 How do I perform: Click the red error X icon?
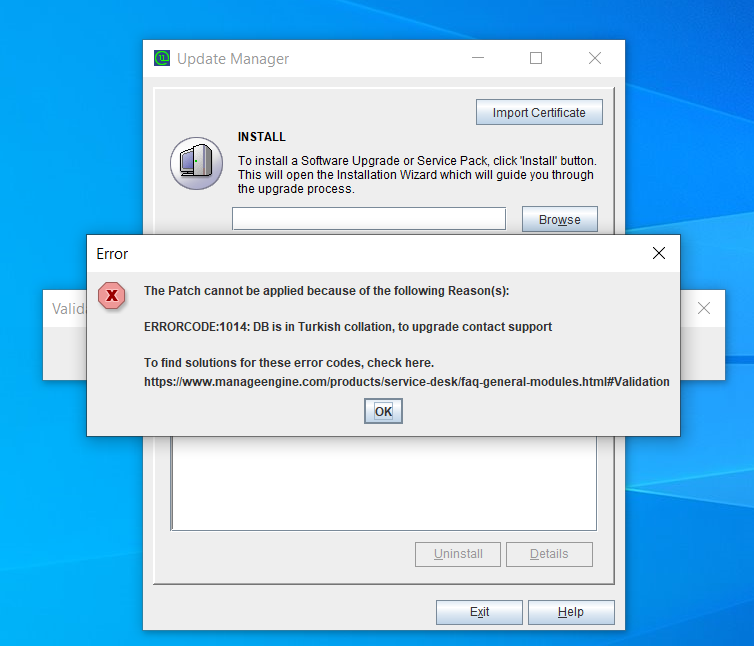112,295
